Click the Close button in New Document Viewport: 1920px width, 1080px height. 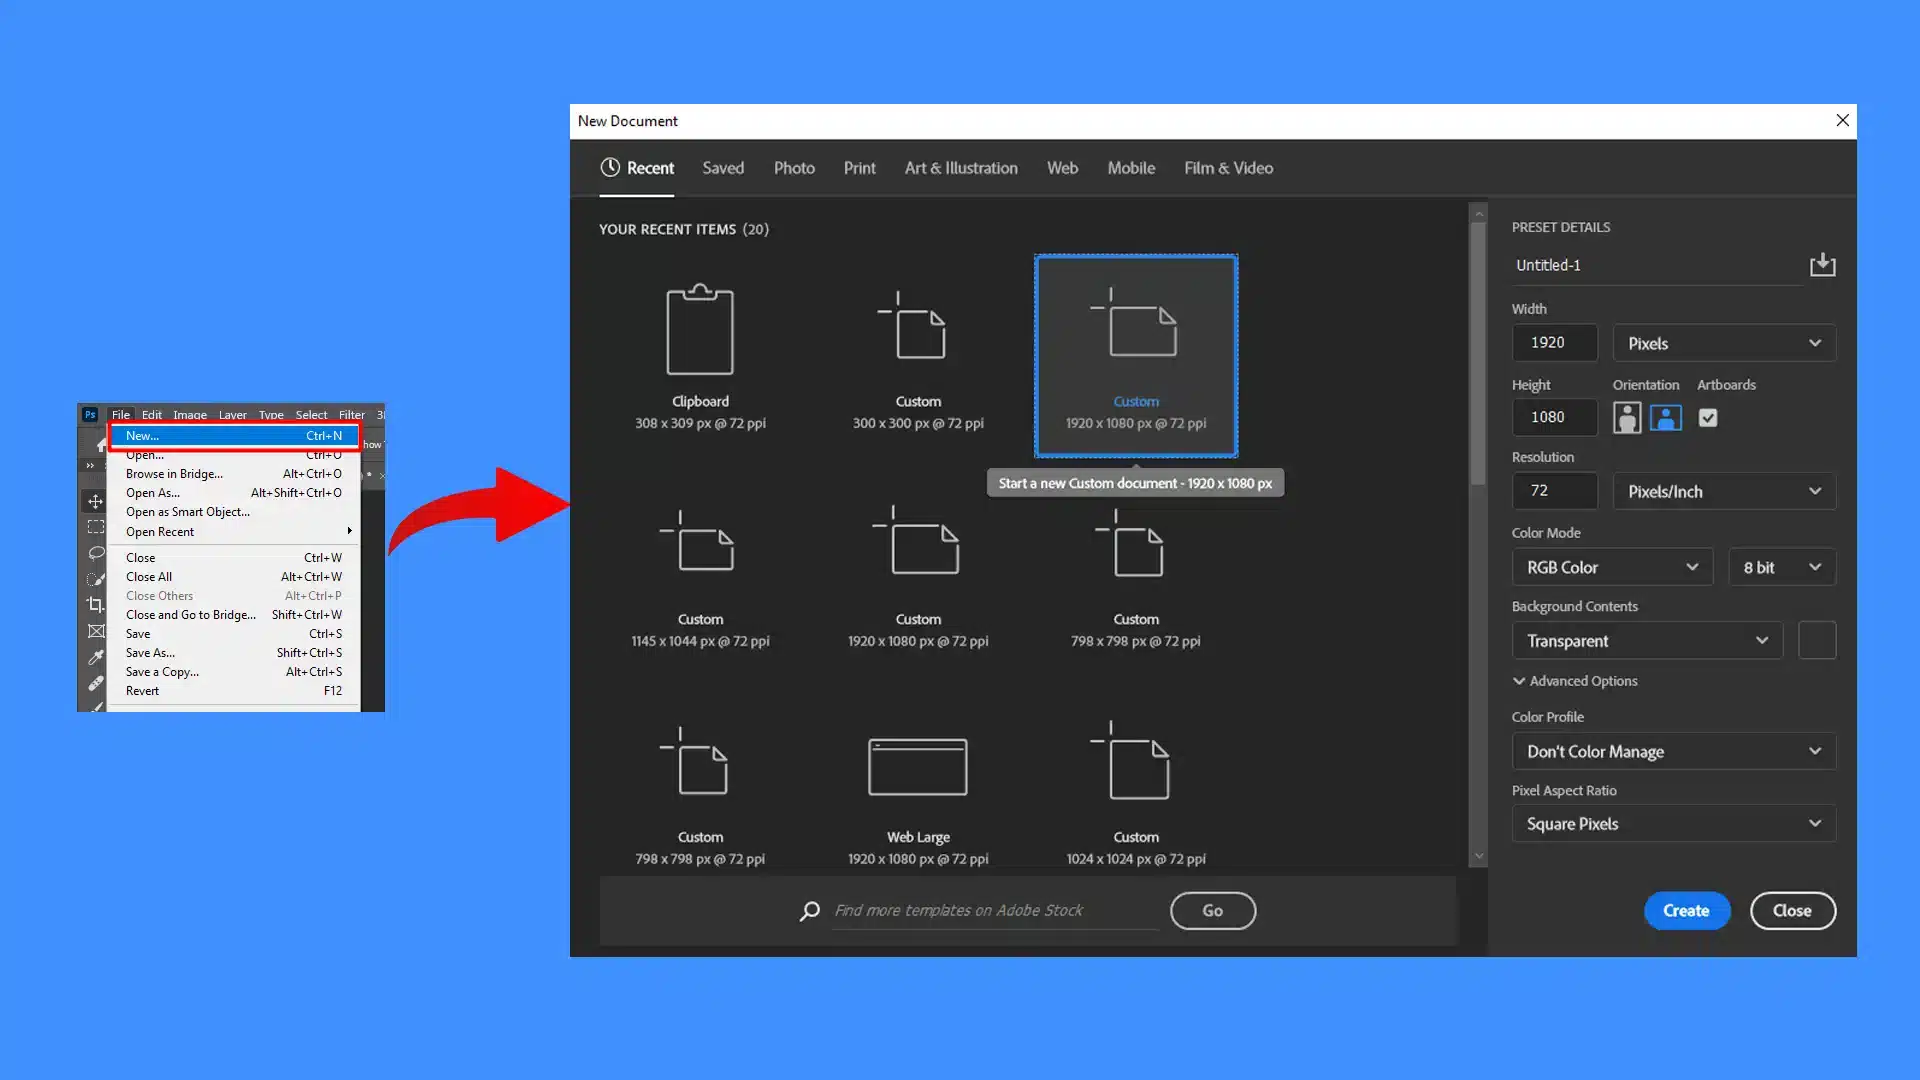point(1792,911)
